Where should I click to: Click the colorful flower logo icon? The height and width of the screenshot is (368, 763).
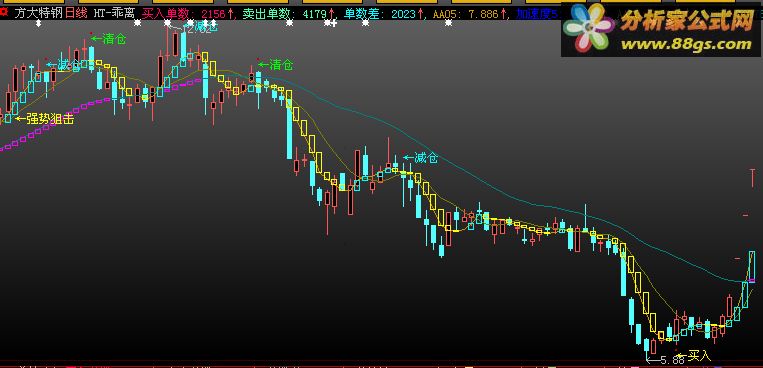[588, 28]
